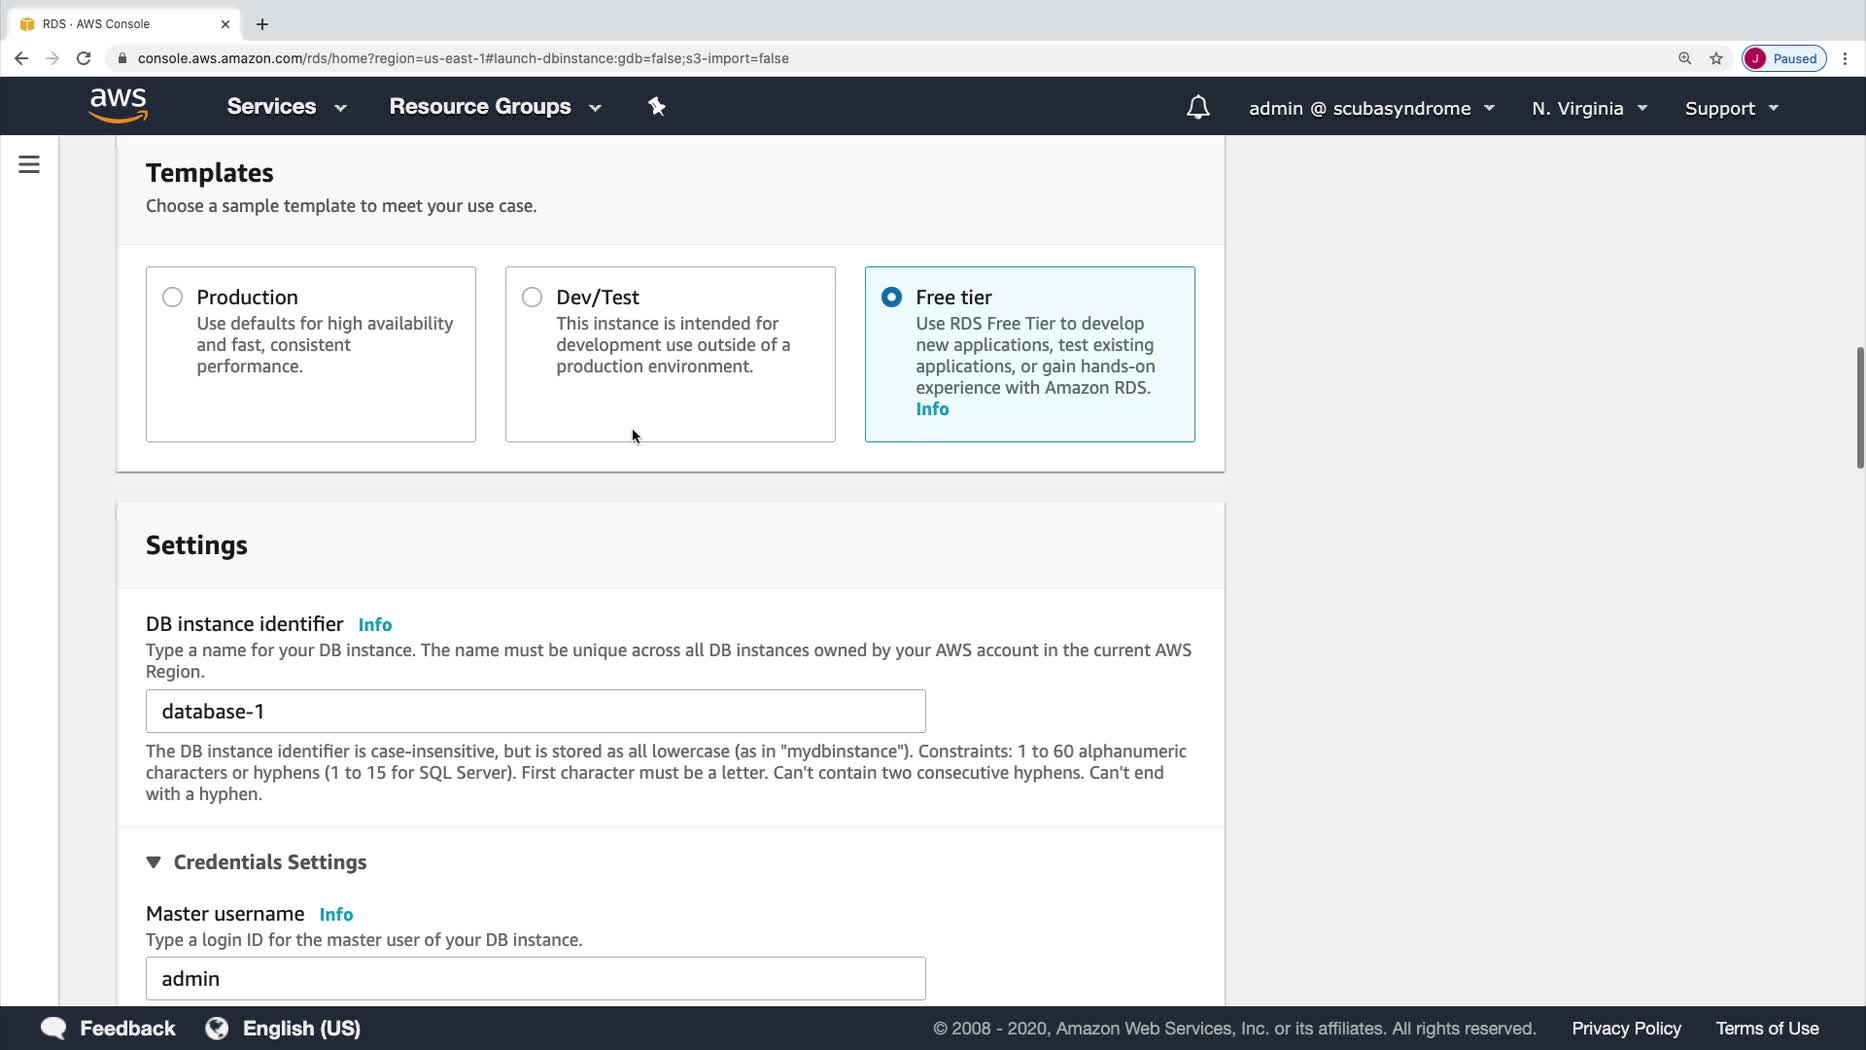The width and height of the screenshot is (1866, 1050).
Task: Open the Support menu
Action: click(1731, 108)
